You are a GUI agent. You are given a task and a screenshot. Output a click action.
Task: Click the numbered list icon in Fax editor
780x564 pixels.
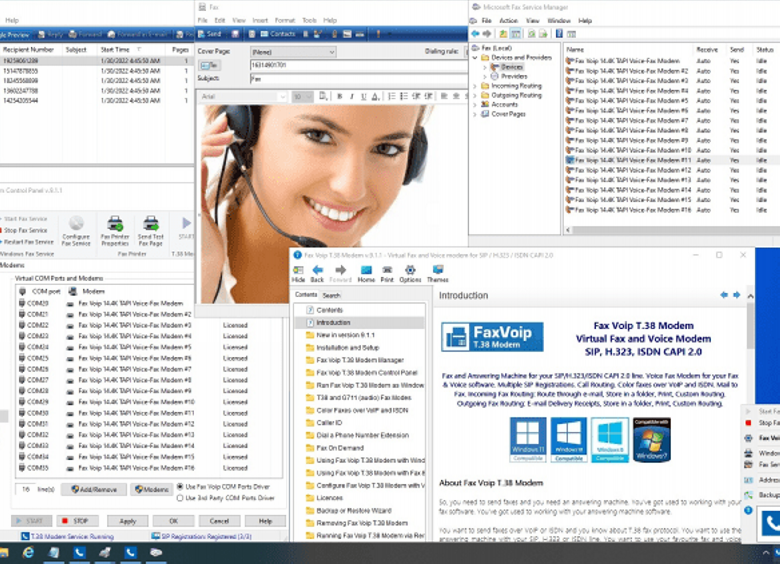point(392,96)
